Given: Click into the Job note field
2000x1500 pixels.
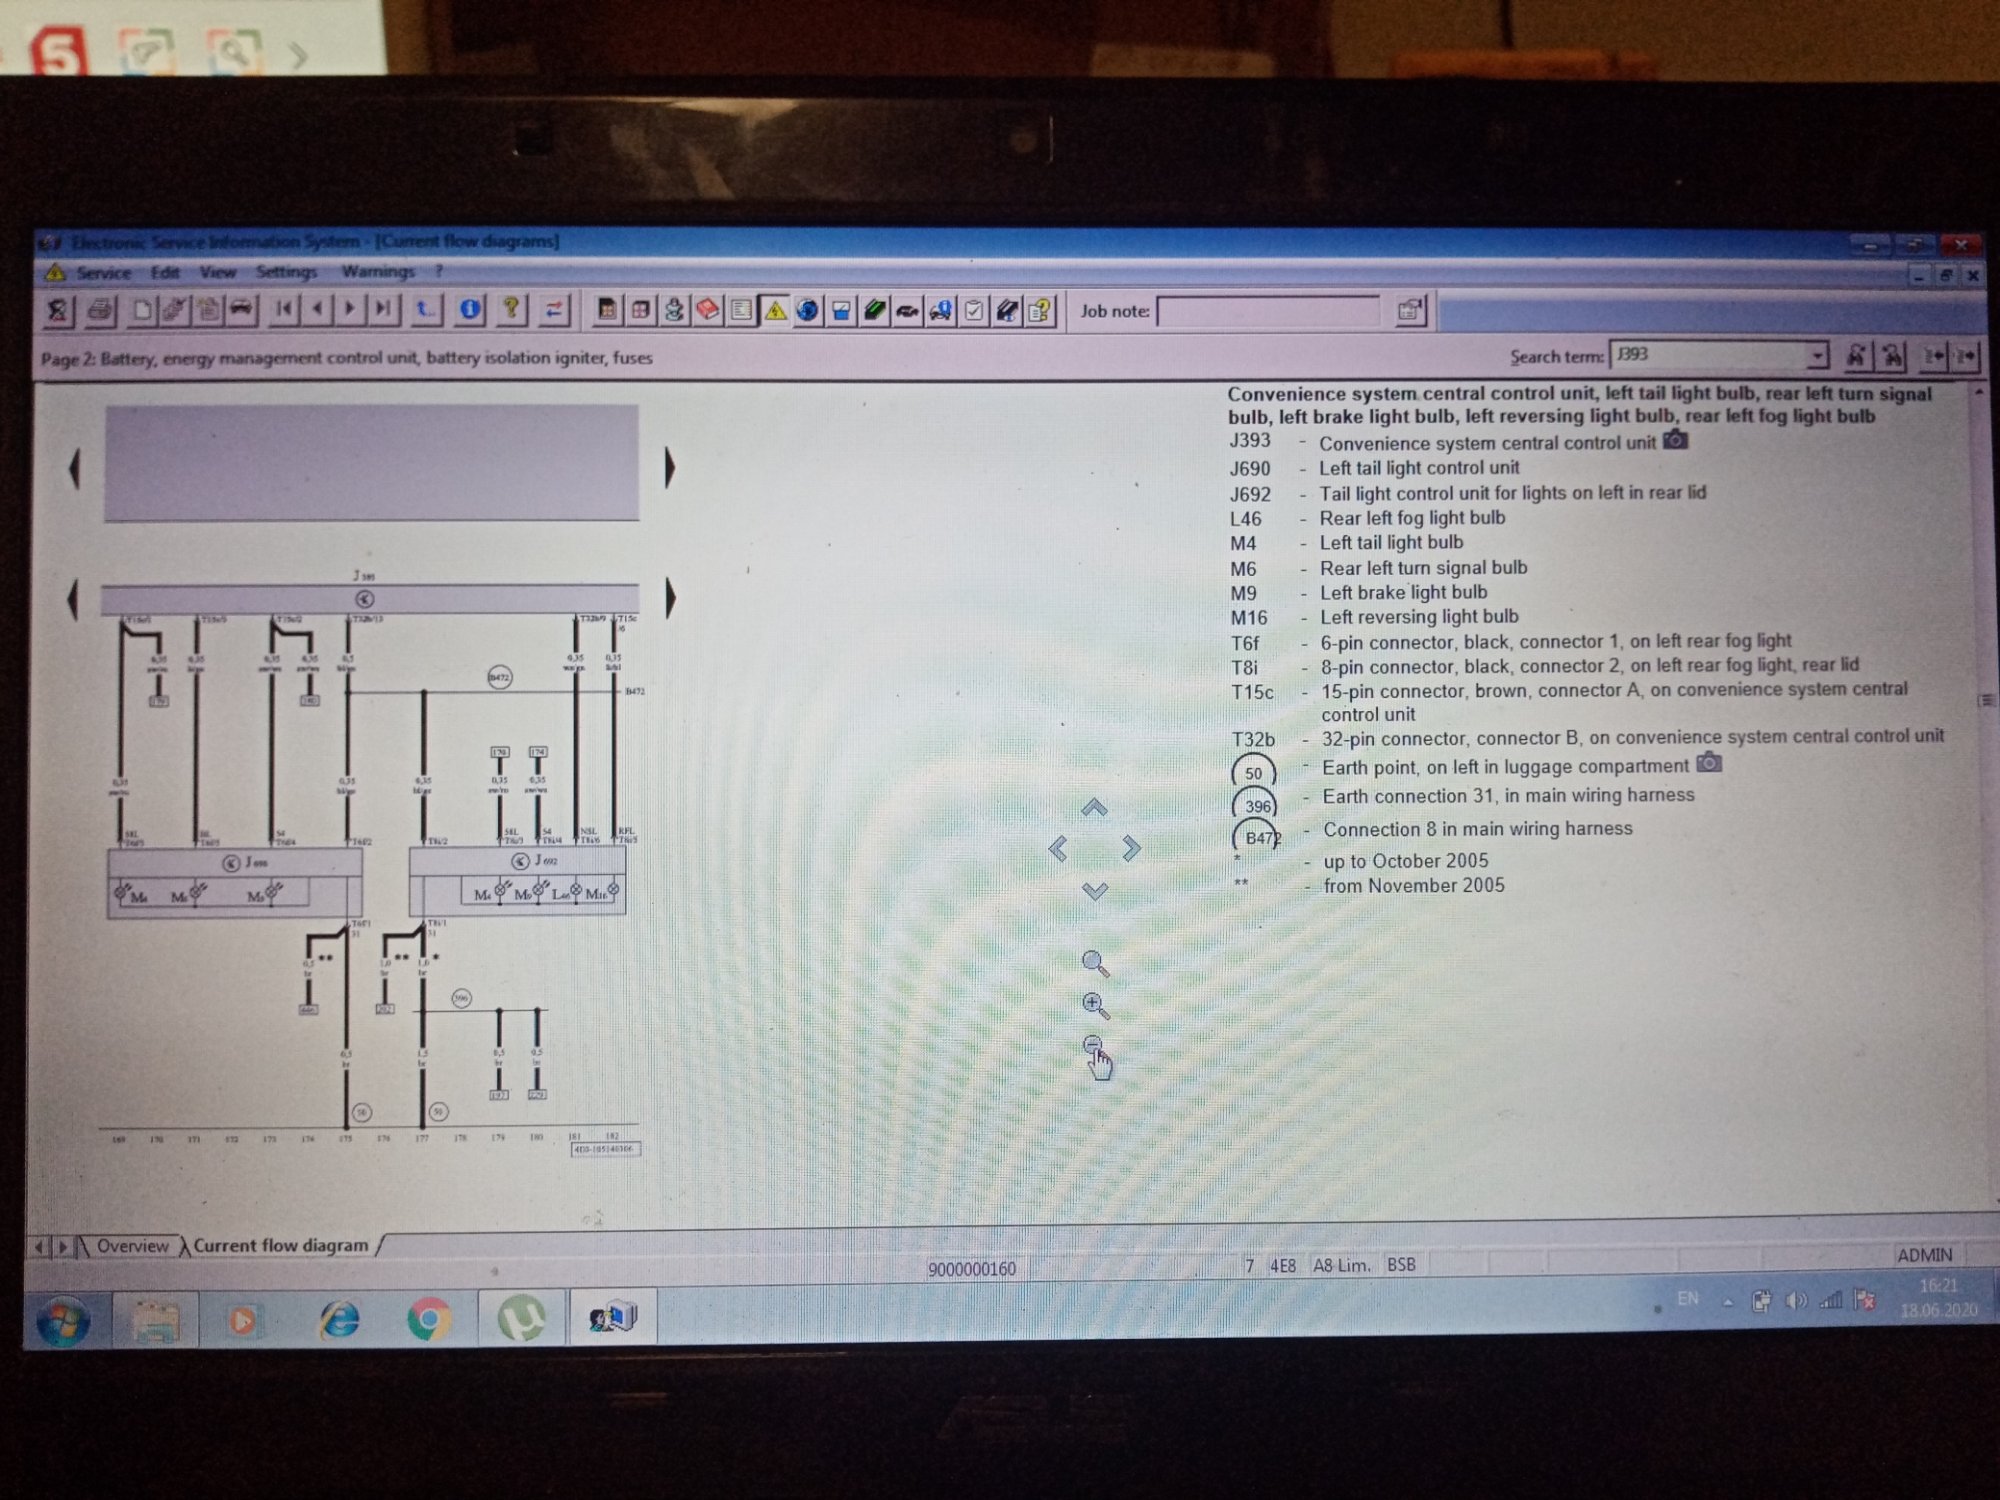Looking at the screenshot, I should click(x=1267, y=311).
